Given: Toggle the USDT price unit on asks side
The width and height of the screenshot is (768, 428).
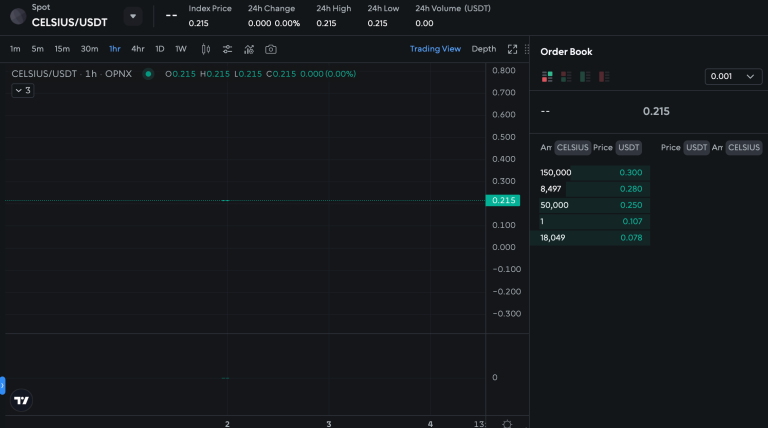Looking at the screenshot, I should 696,147.
